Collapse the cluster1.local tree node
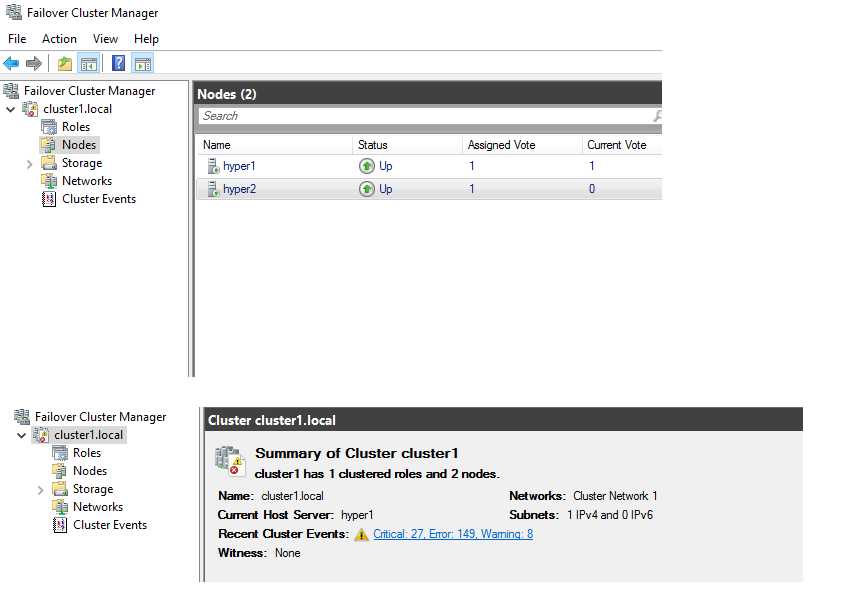 (10, 108)
